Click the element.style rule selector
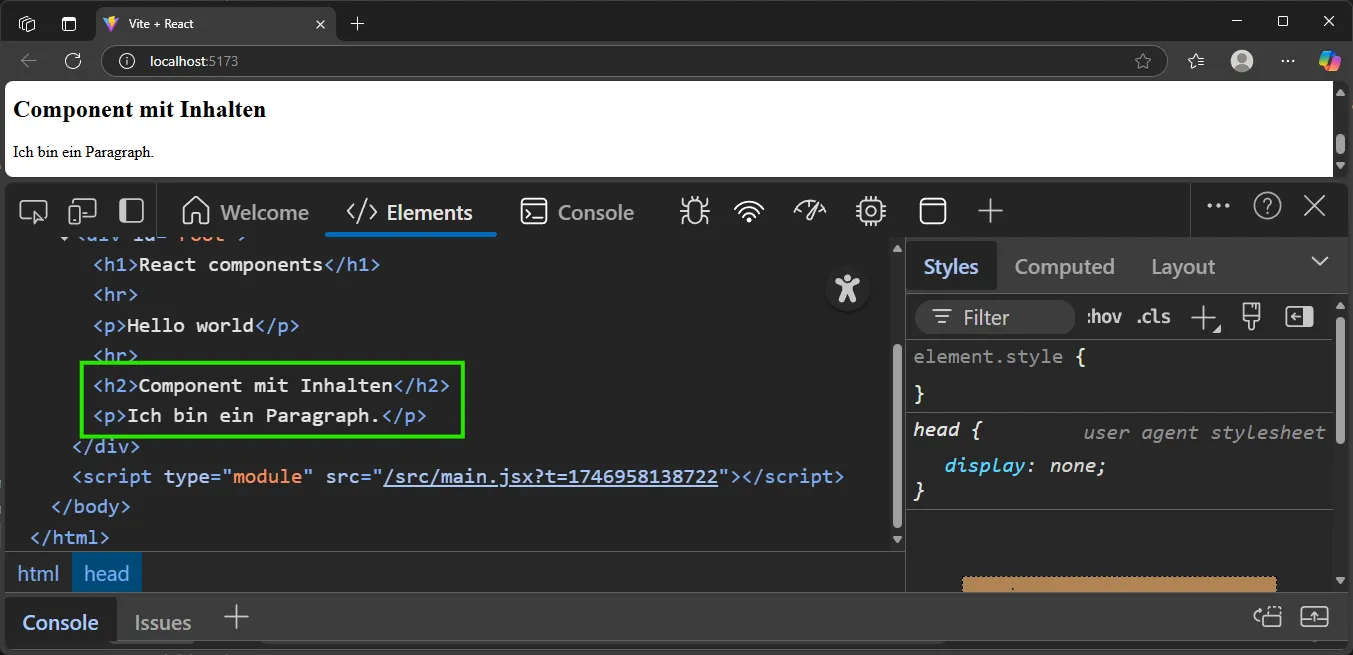This screenshot has width=1353, height=655. click(x=988, y=357)
